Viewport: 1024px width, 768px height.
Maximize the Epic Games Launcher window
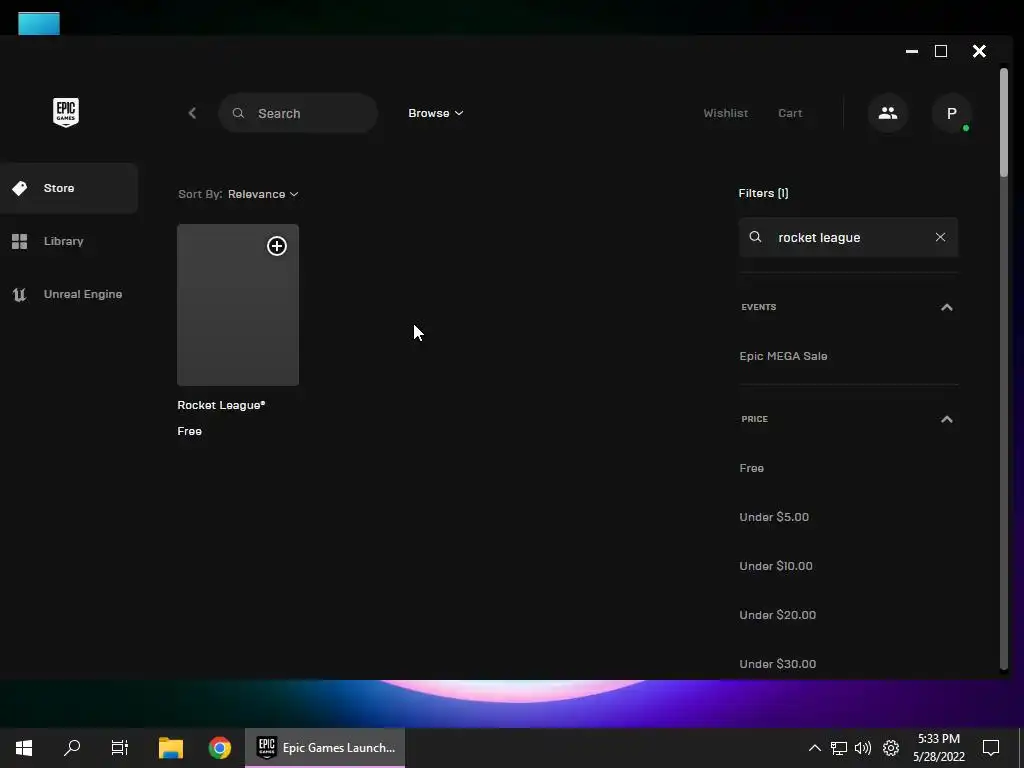point(941,51)
